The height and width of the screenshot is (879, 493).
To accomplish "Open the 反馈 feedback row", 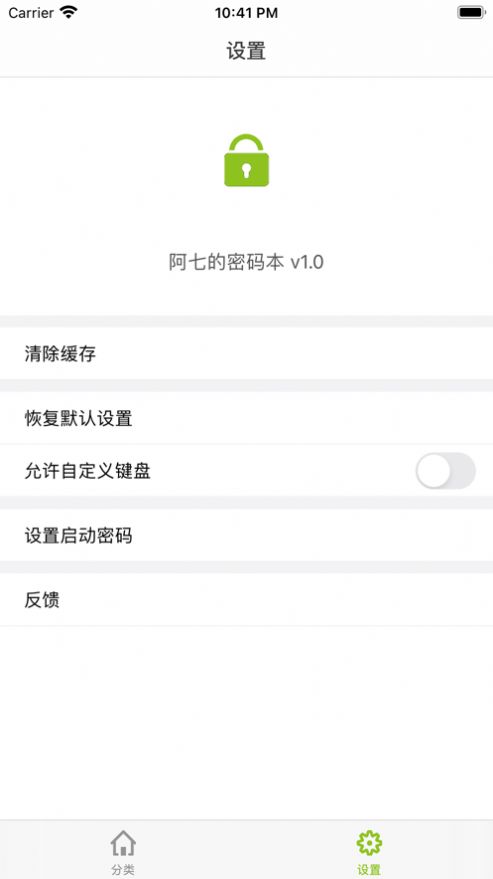I will [x=246, y=600].
